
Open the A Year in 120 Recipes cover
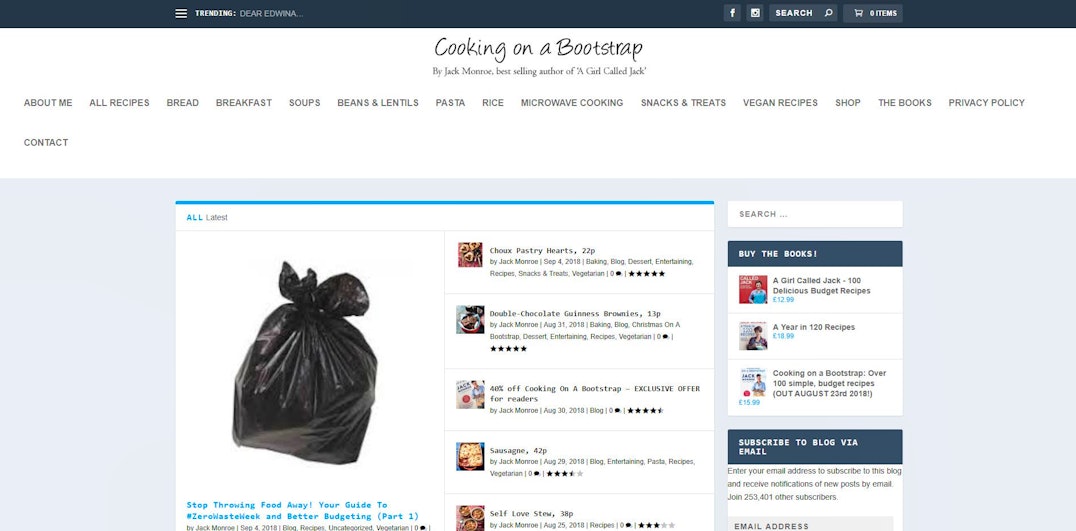pyautogui.click(x=753, y=336)
